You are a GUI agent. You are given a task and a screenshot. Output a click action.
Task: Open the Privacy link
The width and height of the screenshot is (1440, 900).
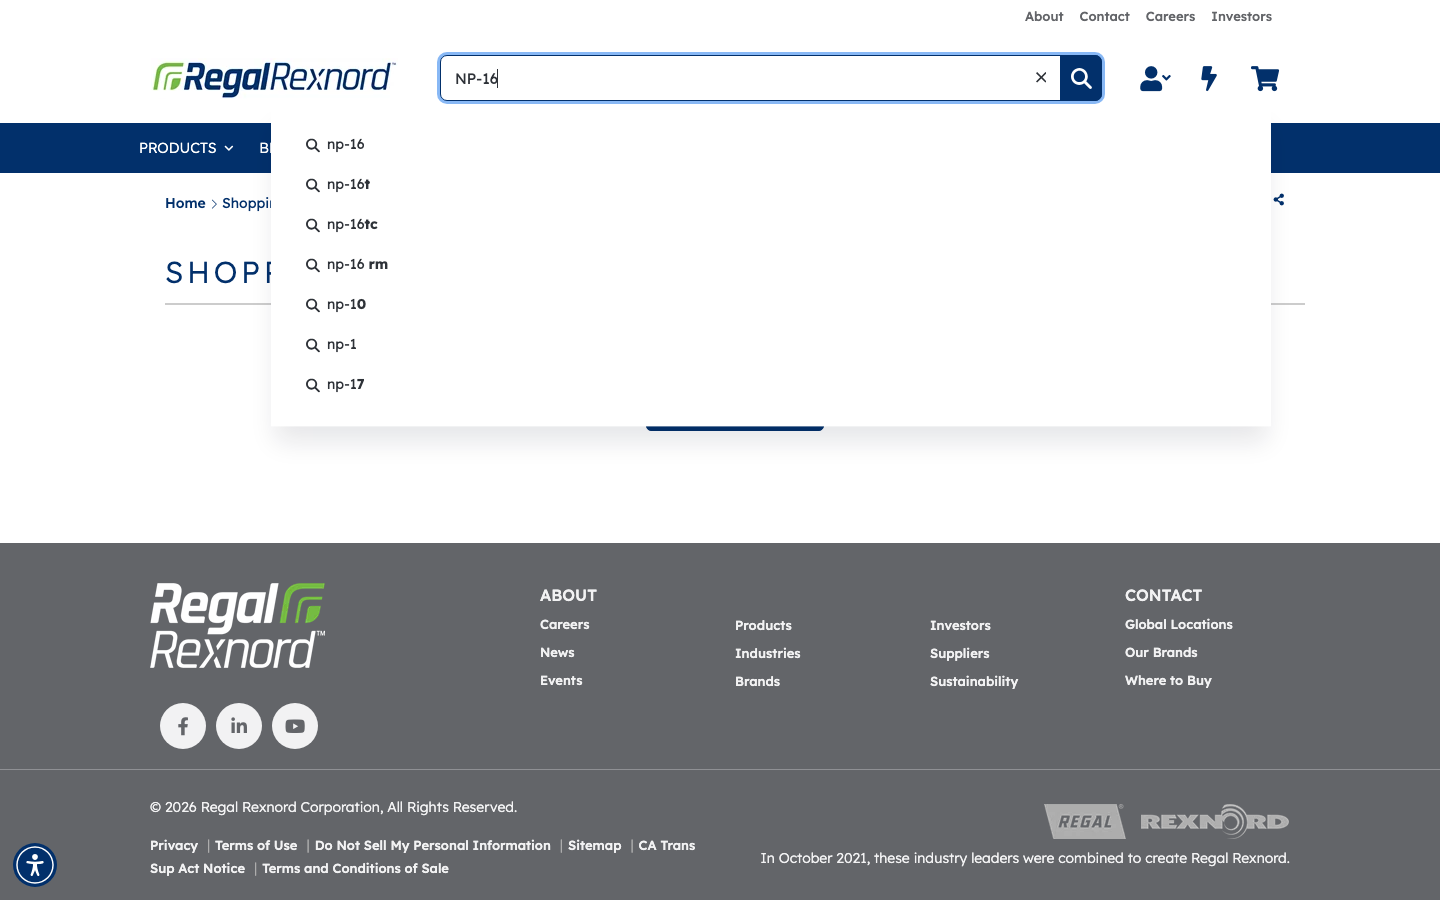[174, 845]
